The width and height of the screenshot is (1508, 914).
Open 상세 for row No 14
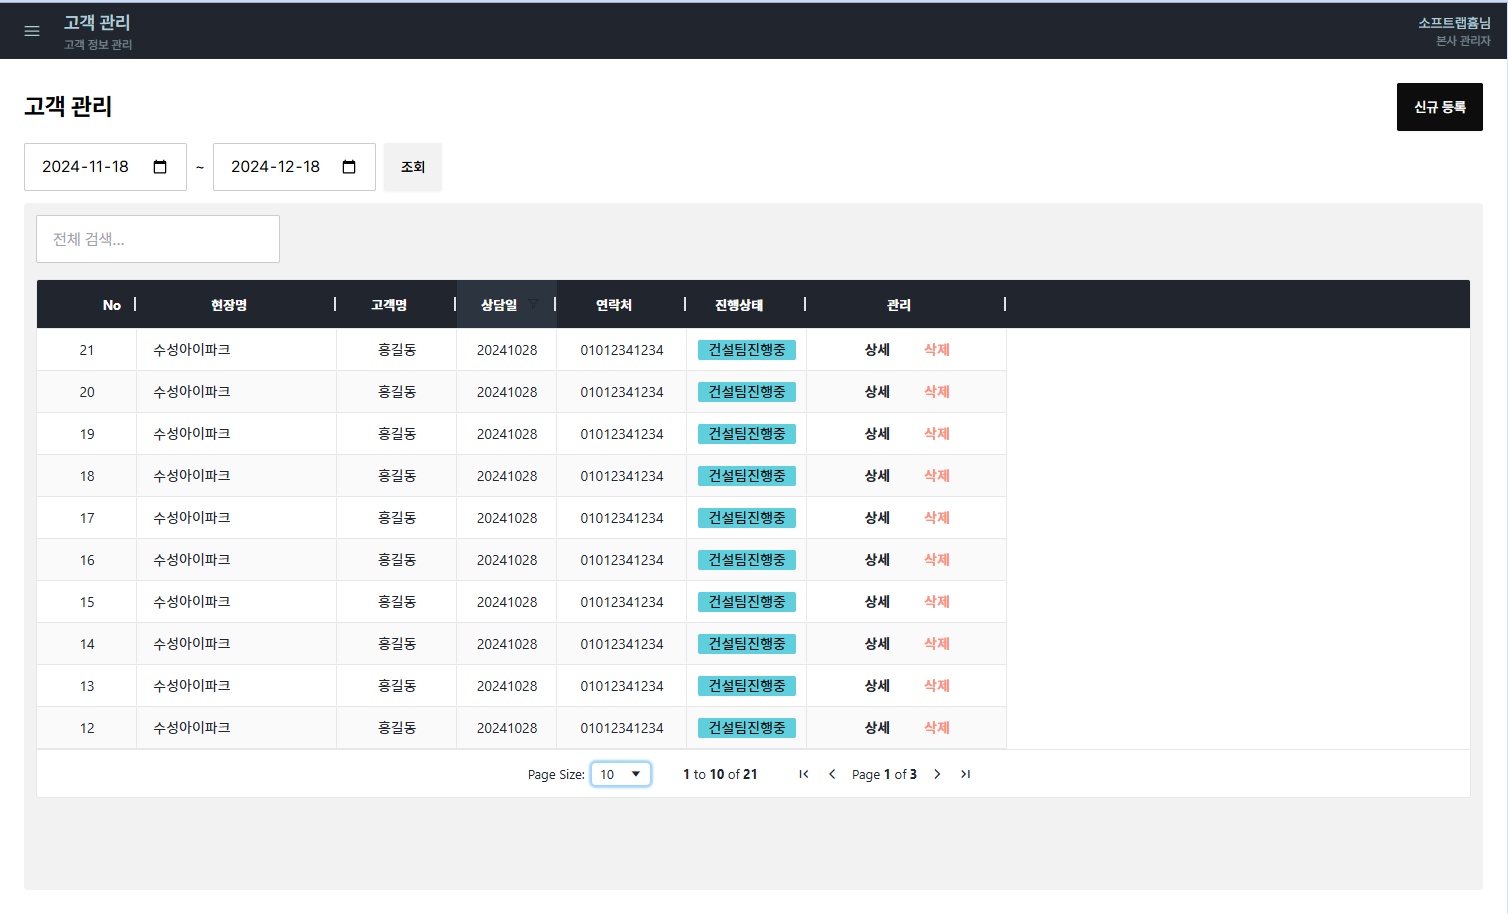(x=877, y=644)
